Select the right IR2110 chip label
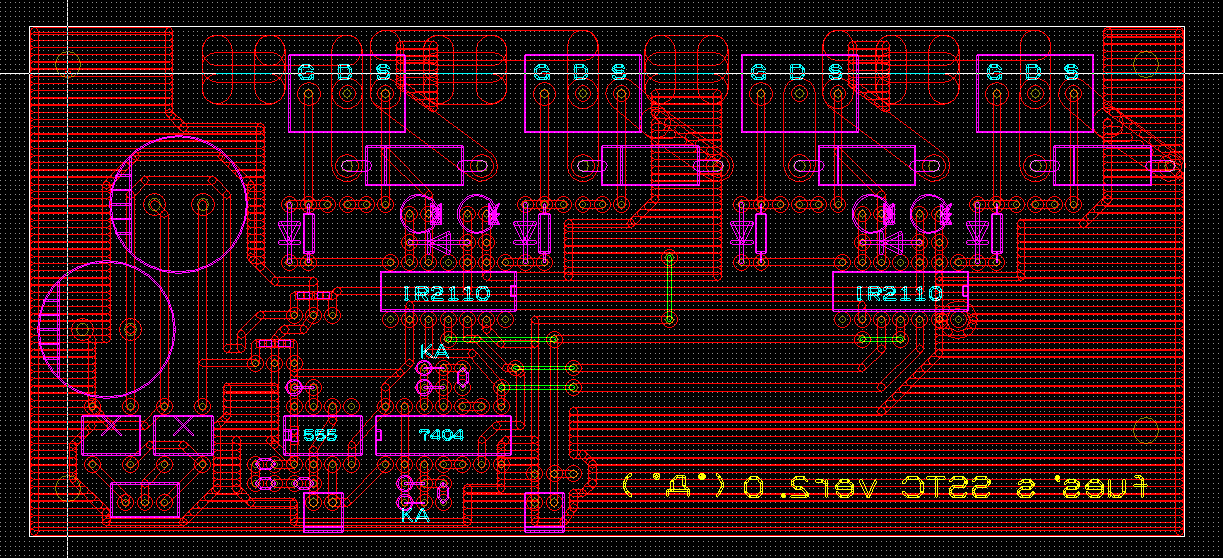This screenshot has width=1223, height=558. click(899, 294)
